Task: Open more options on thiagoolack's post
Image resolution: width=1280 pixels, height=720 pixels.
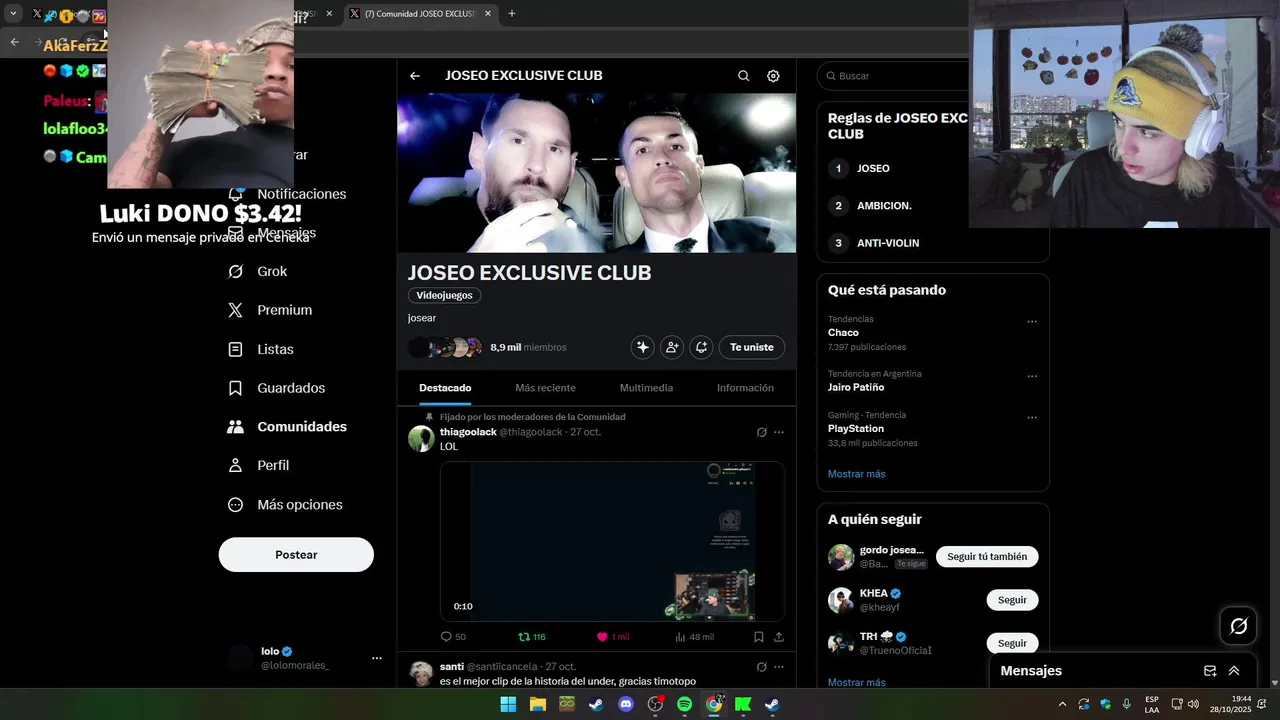Action: click(779, 432)
